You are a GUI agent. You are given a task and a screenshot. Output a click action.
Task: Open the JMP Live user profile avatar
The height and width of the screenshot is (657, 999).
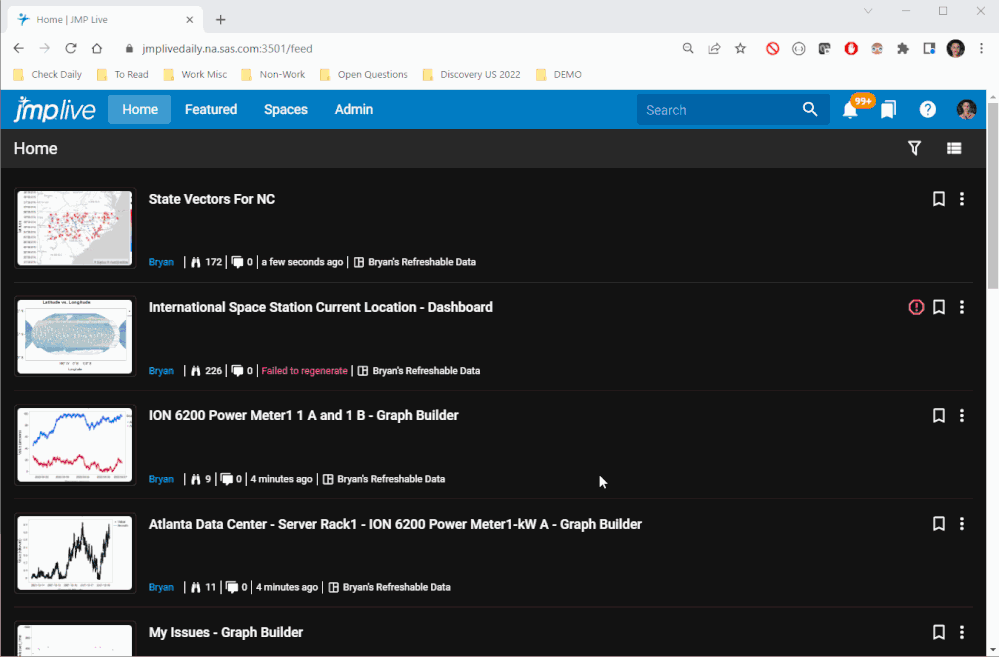(x=967, y=110)
